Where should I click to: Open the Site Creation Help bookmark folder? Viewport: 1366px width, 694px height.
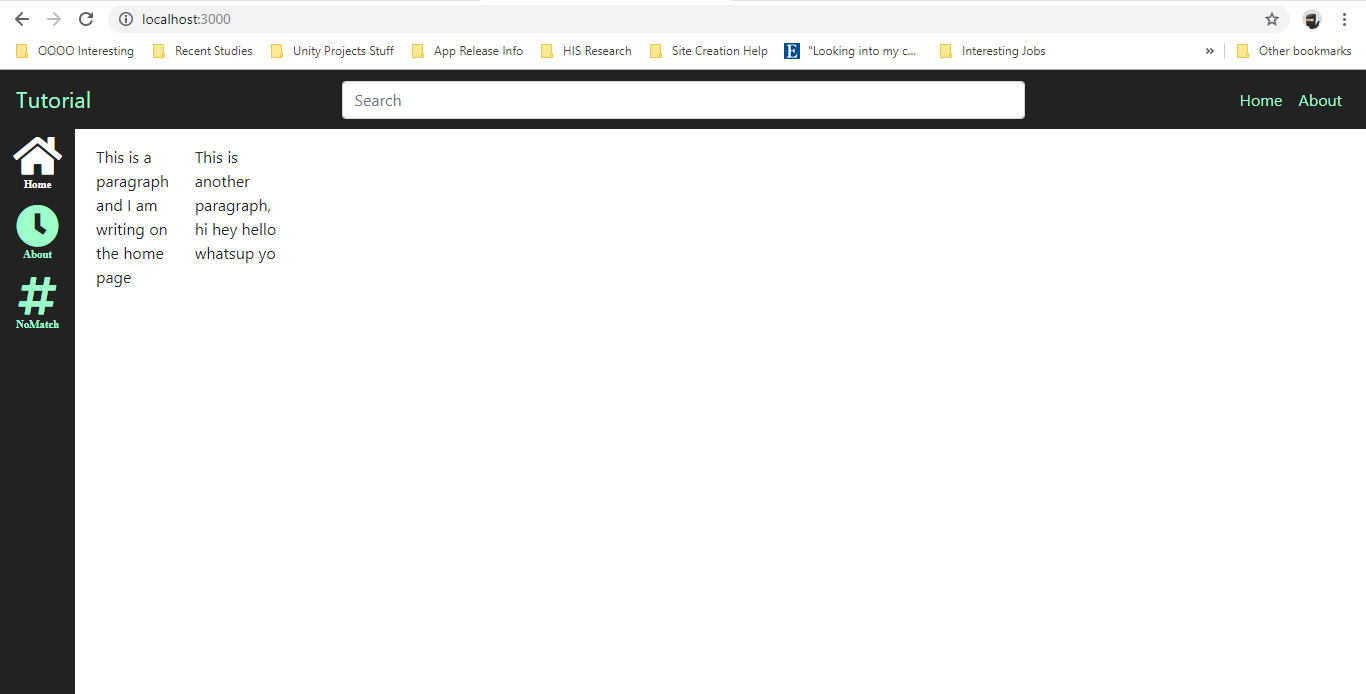pos(709,51)
